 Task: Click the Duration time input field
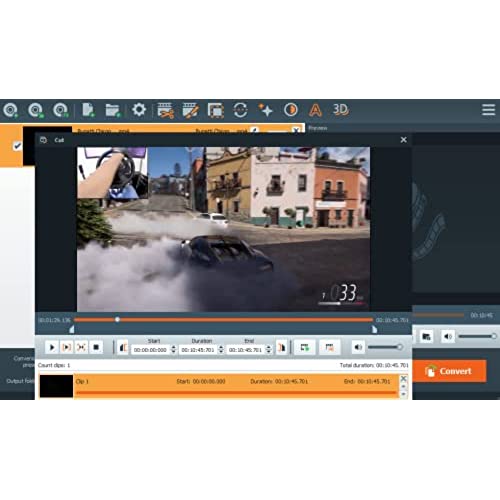coord(198,350)
